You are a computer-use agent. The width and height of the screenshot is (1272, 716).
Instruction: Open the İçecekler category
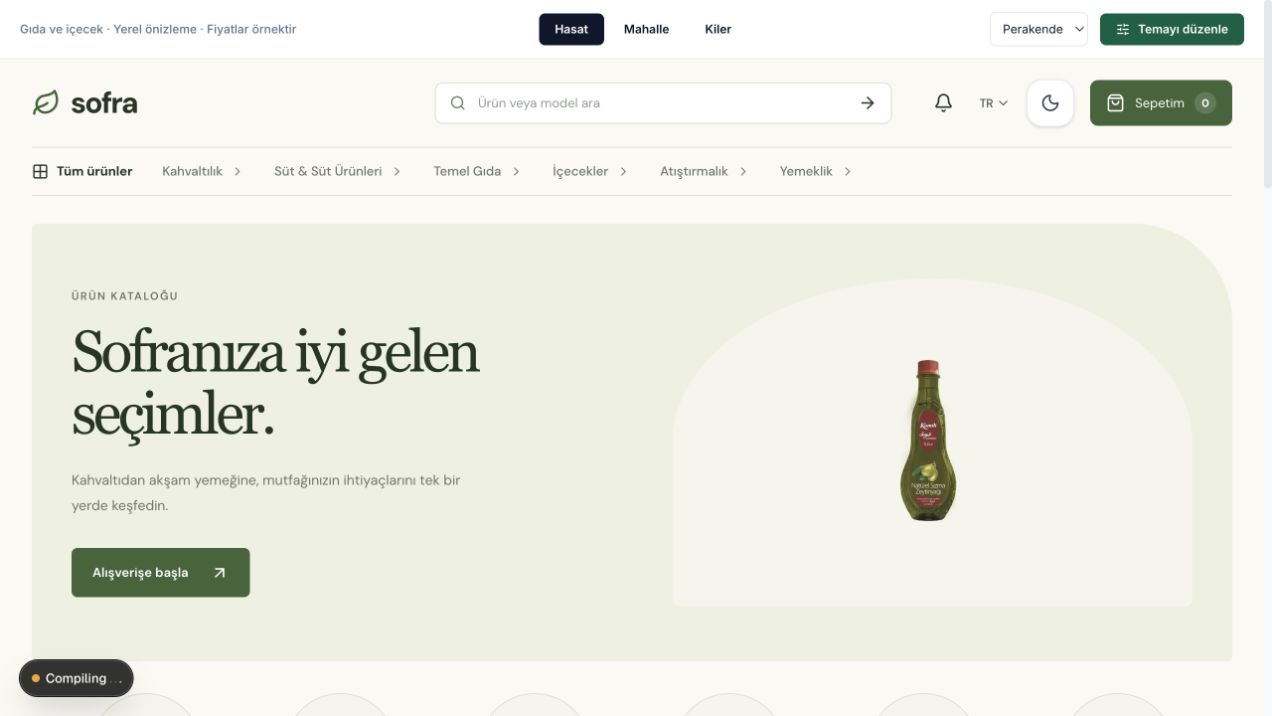coord(580,171)
